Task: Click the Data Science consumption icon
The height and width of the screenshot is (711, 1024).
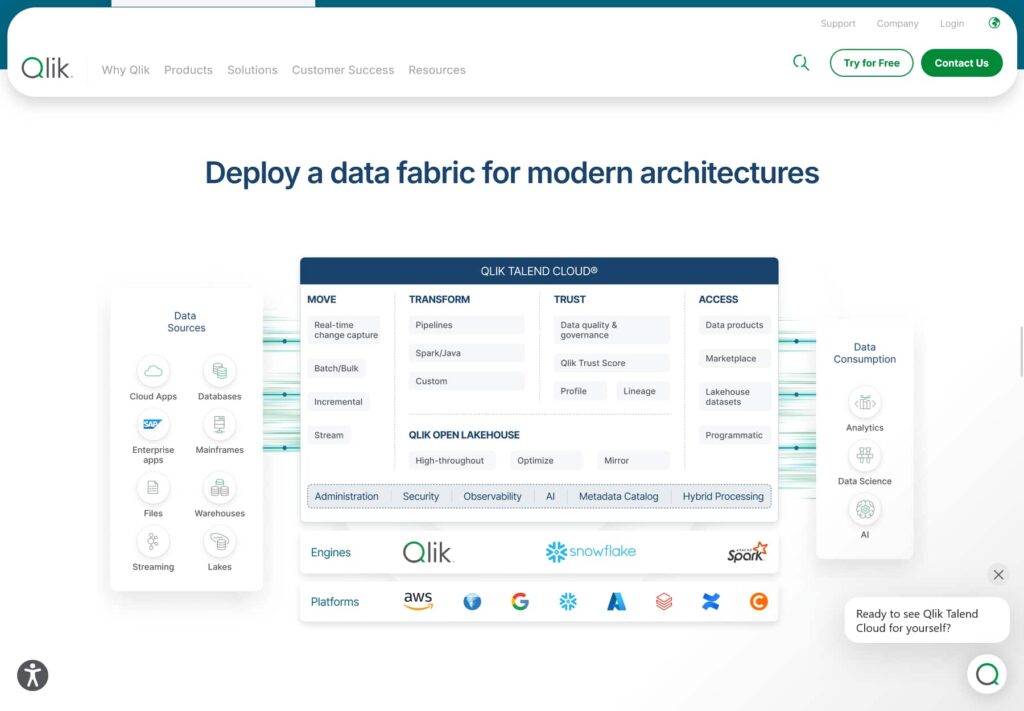Action: [865, 456]
